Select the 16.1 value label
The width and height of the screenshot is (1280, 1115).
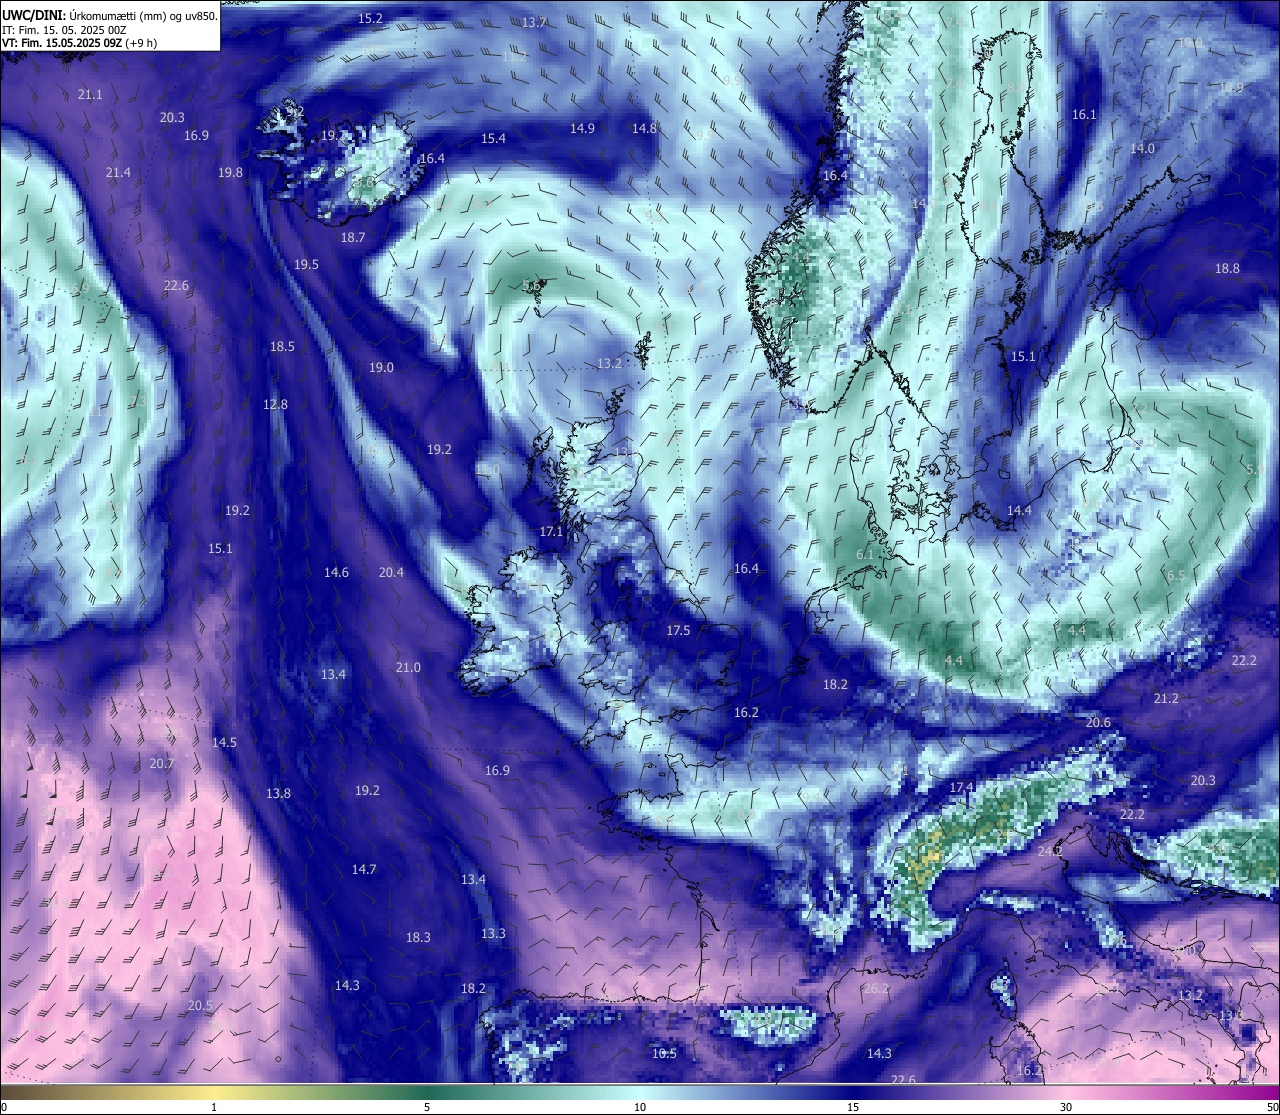tap(1084, 114)
